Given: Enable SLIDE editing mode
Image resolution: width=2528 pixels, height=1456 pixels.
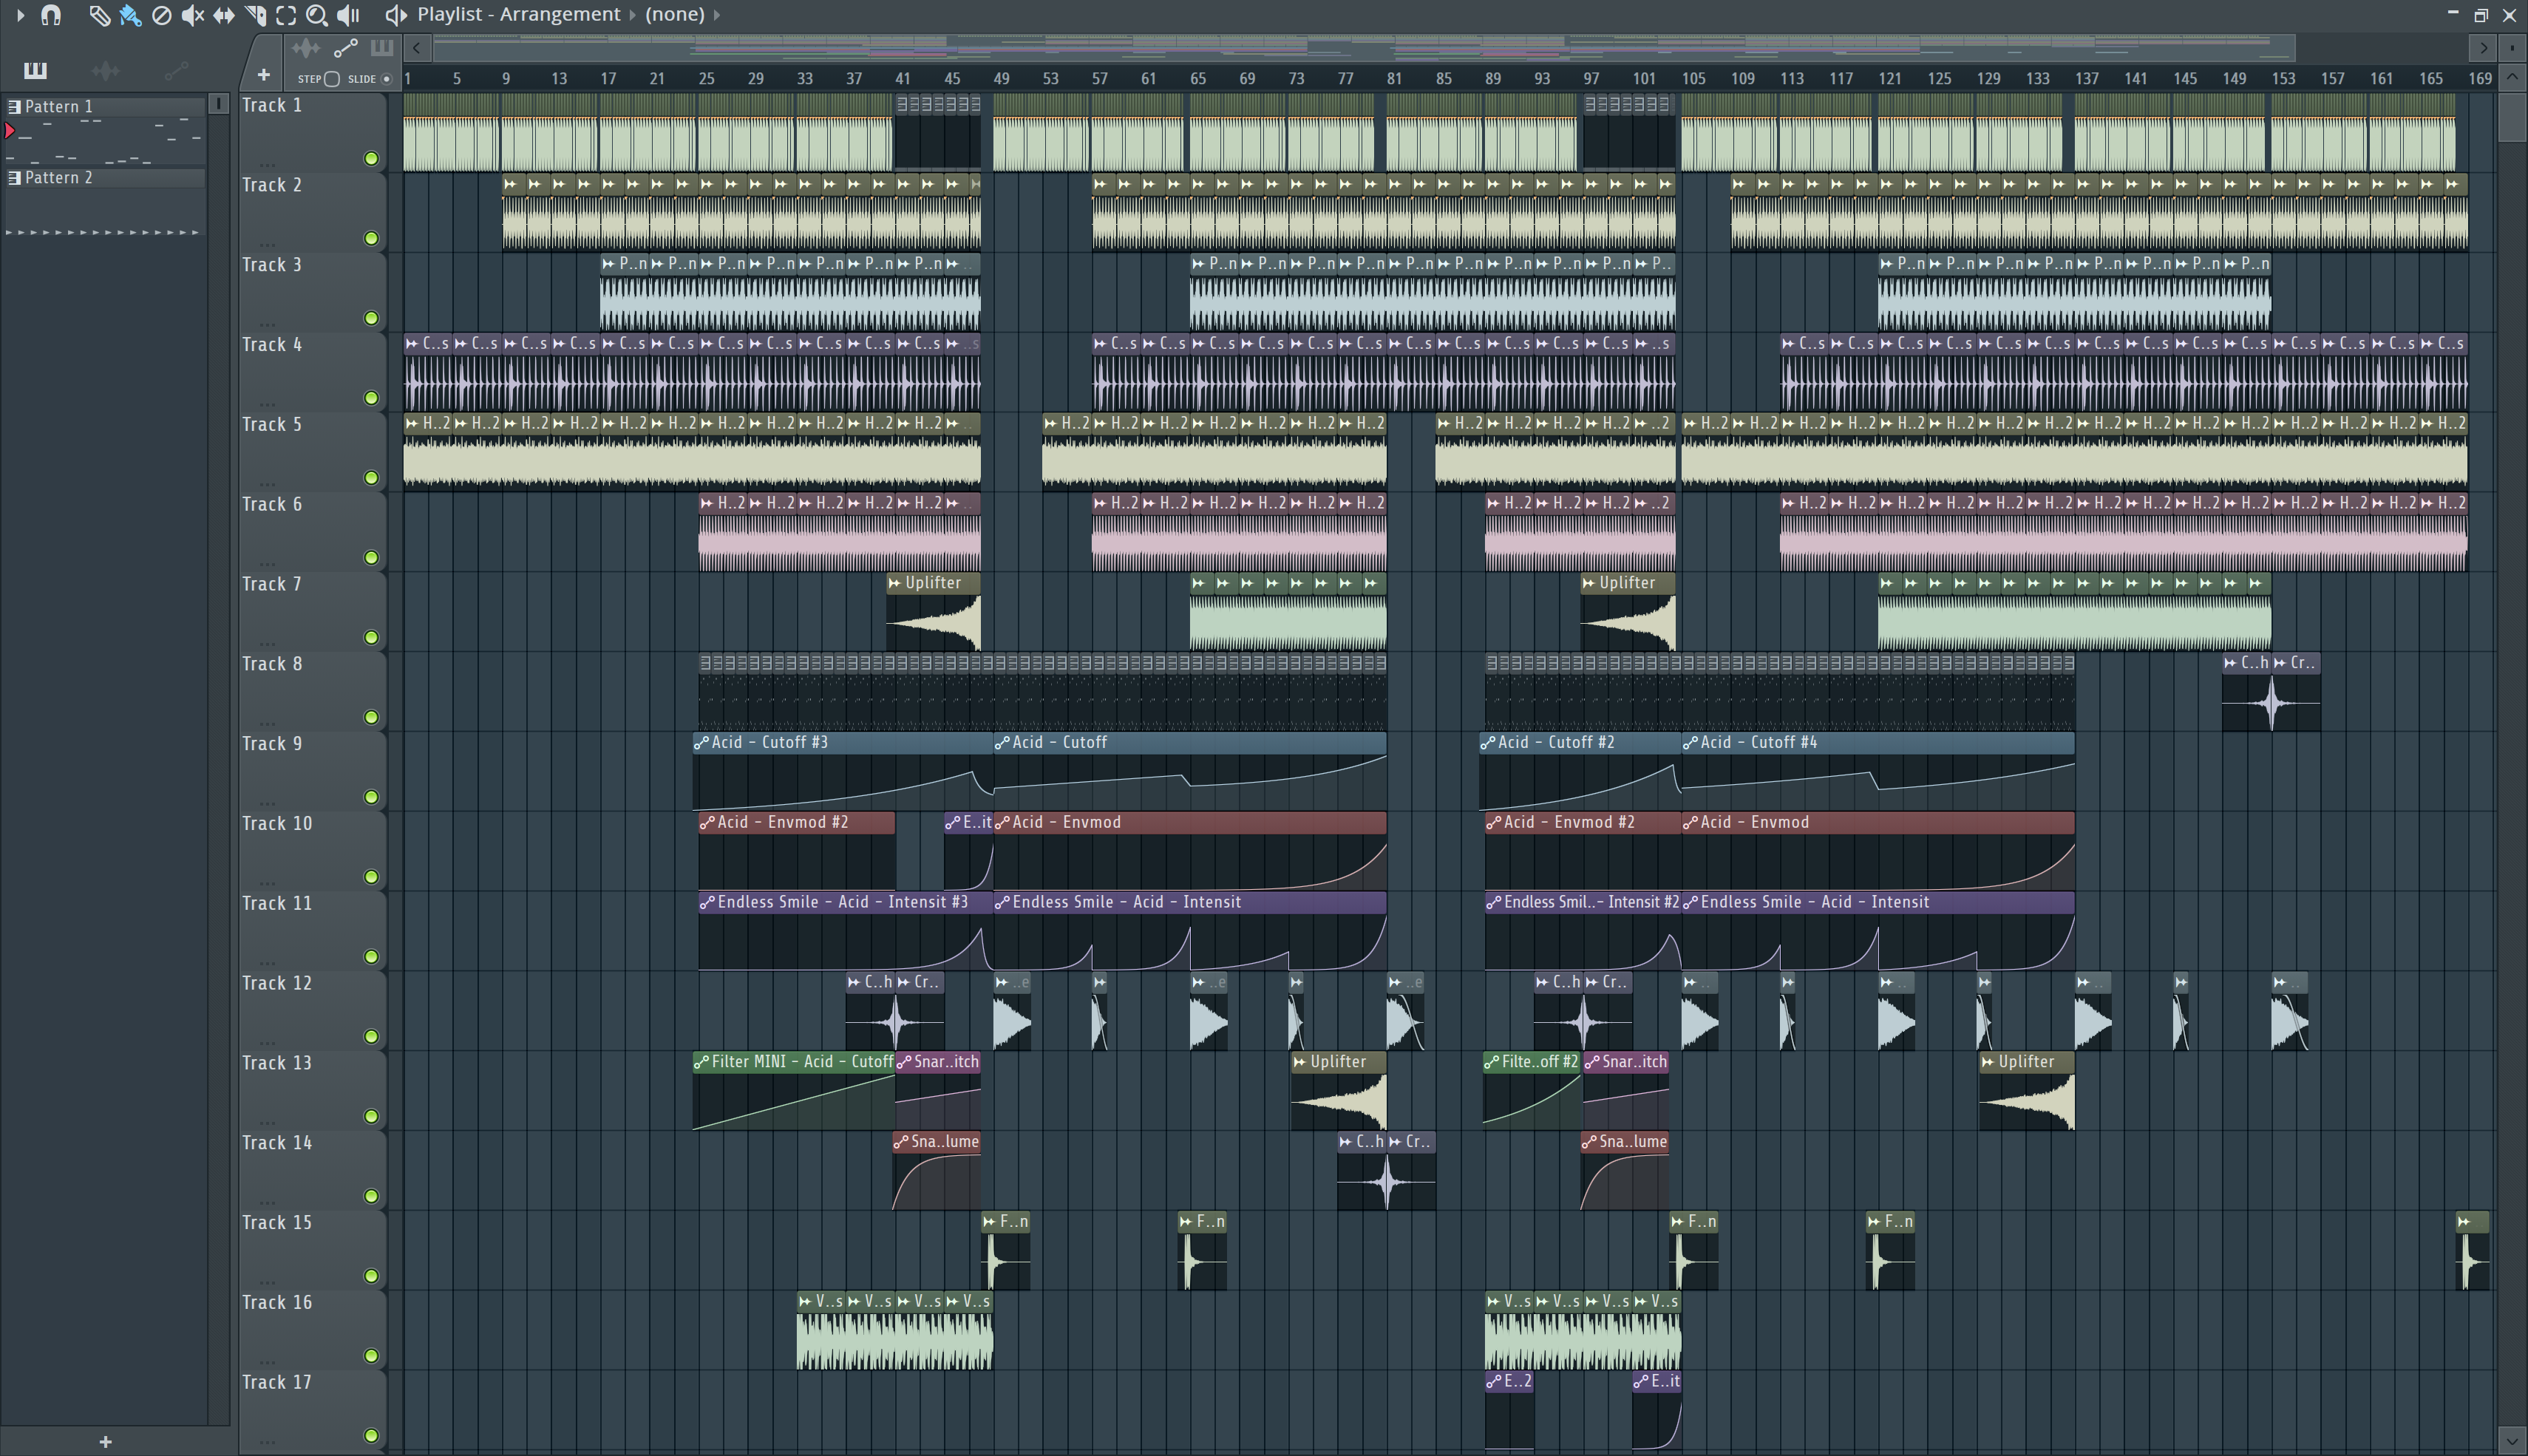Looking at the screenshot, I should [x=386, y=78].
